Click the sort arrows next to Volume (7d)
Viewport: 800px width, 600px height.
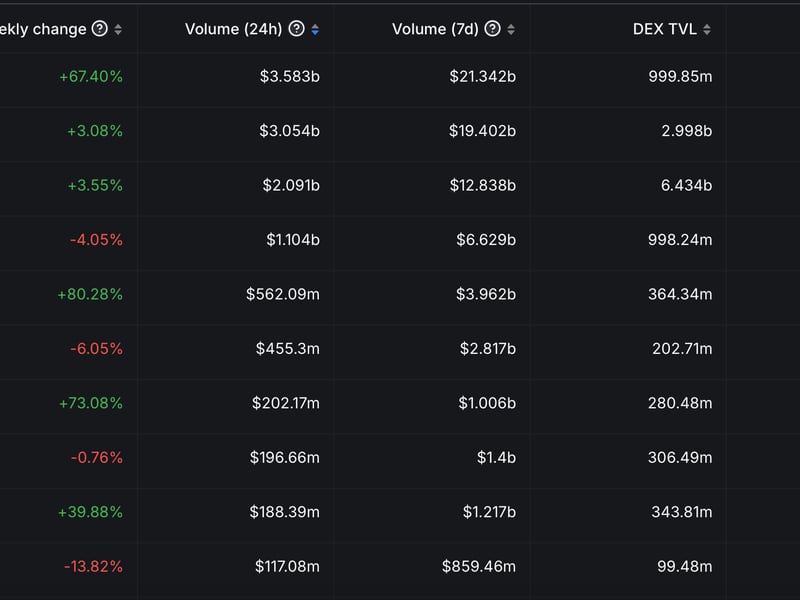coord(509,28)
